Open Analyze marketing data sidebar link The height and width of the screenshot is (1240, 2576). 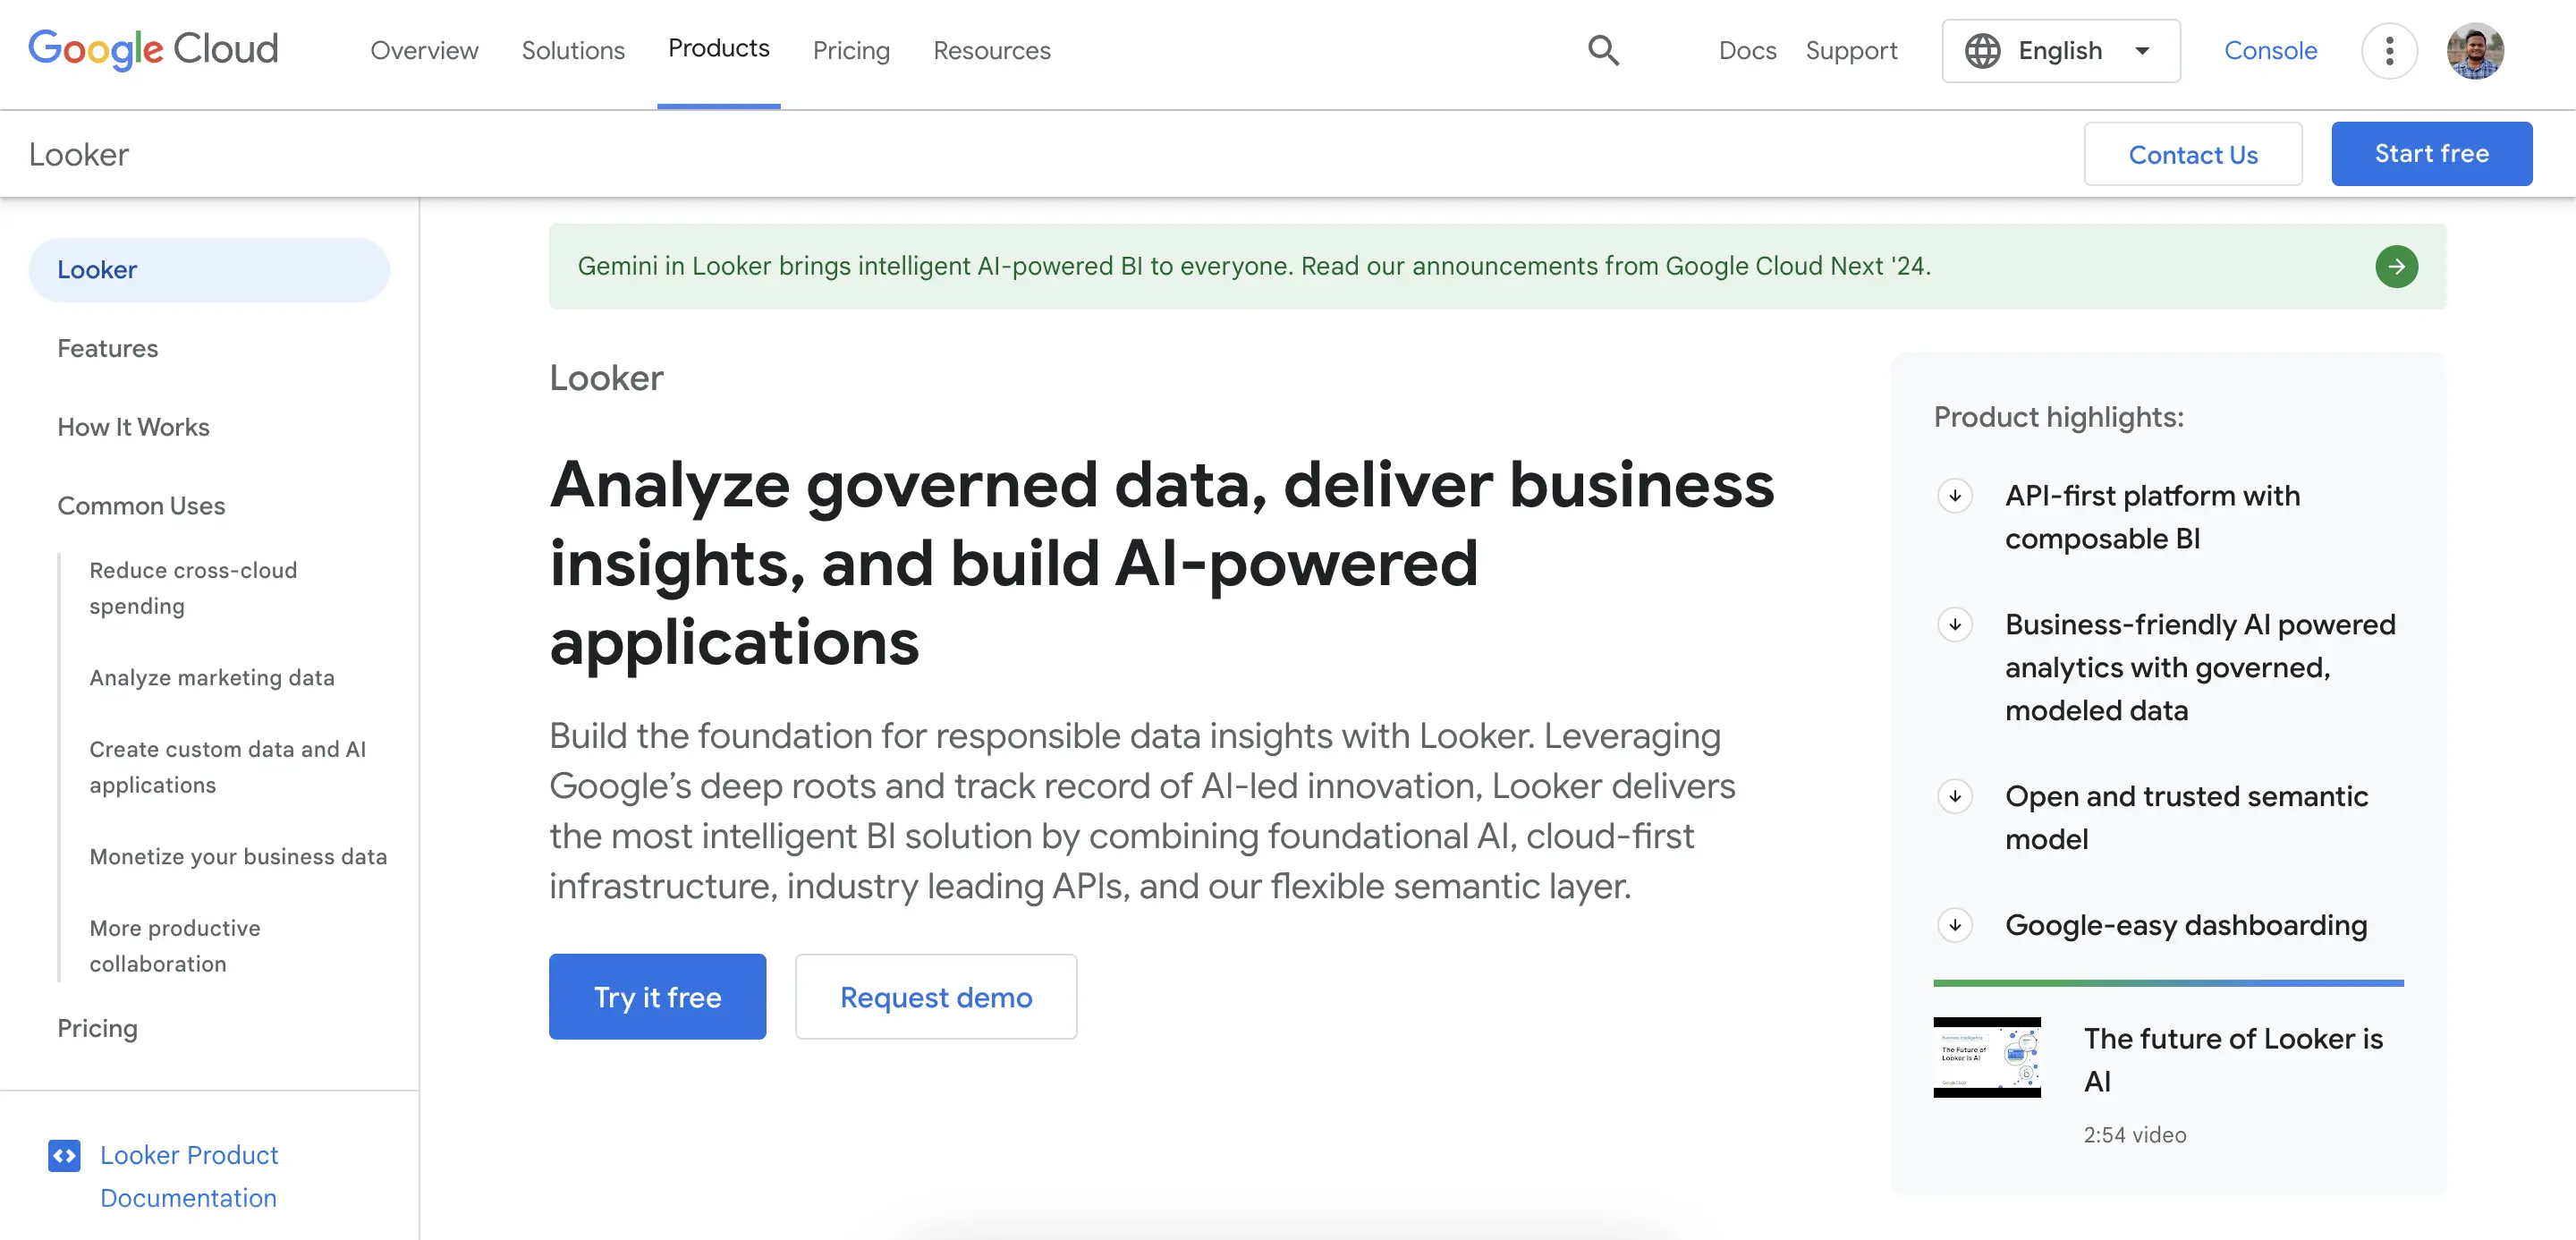[x=211, y=677]
